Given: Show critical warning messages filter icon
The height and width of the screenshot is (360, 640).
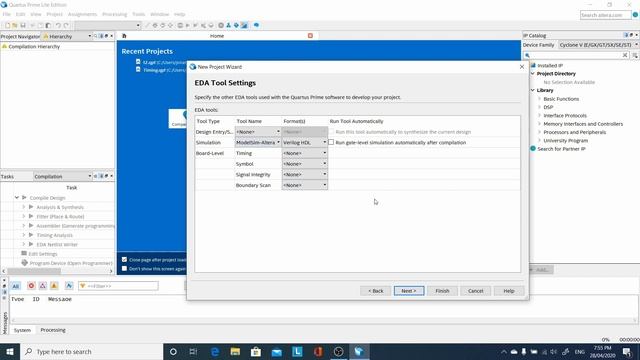Looking at the screenshot, I should [42, 286].
